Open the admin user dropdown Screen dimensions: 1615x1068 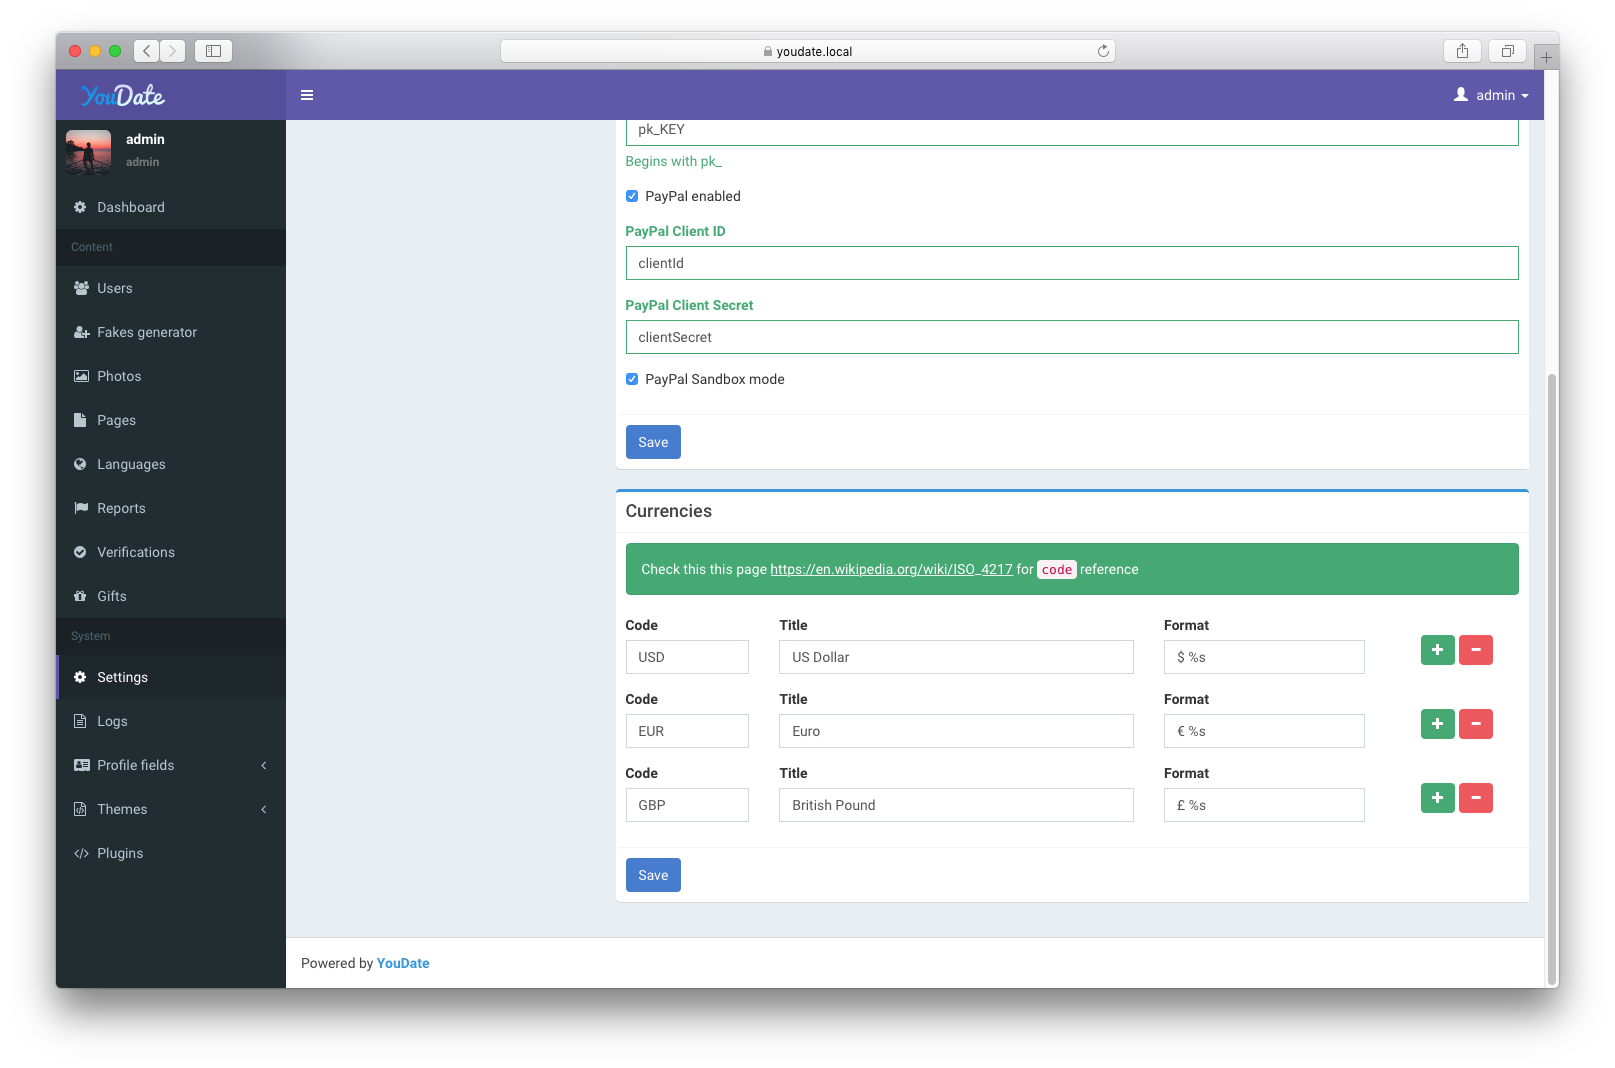(x=1491, y=95)
